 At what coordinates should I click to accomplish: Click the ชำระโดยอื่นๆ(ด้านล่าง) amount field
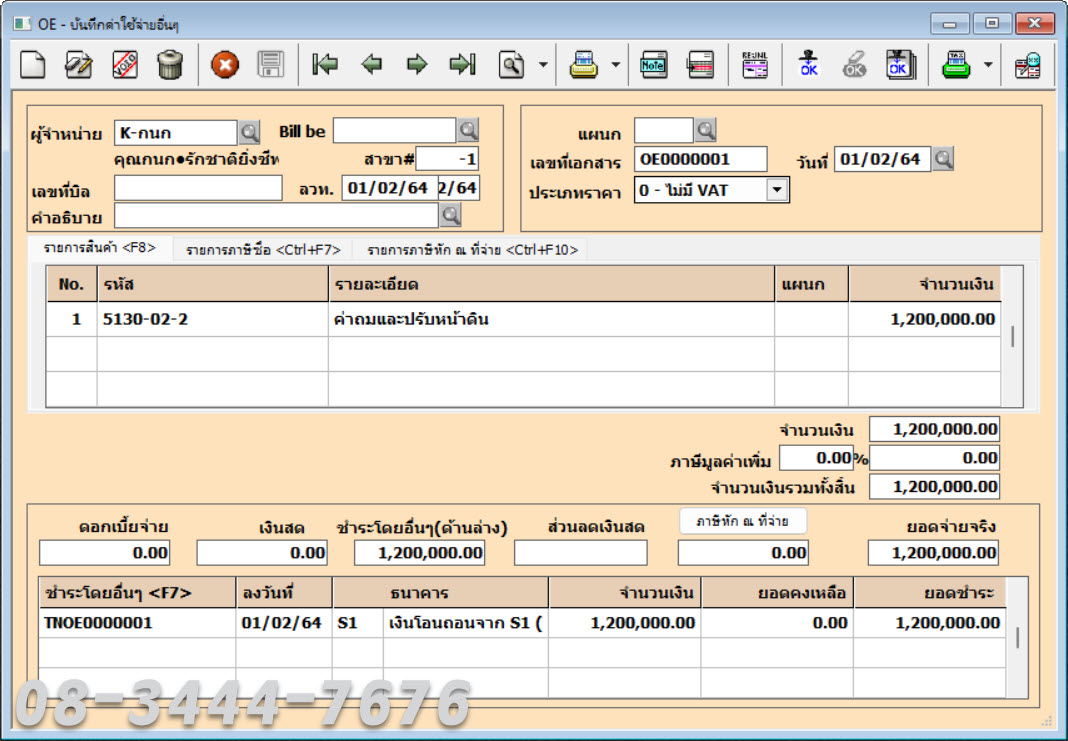tap(420, 553)
